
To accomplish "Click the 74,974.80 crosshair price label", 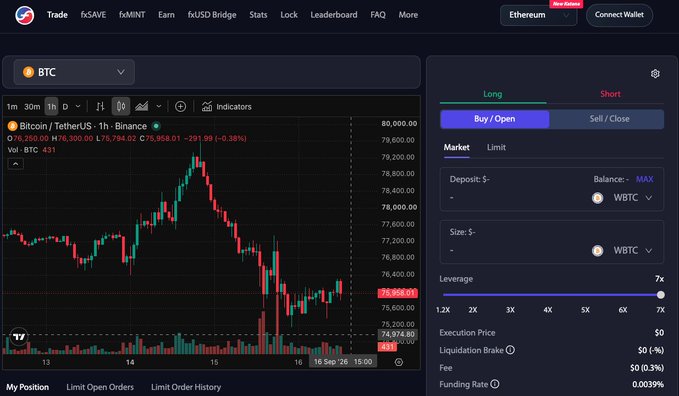I will pos(398,334).
